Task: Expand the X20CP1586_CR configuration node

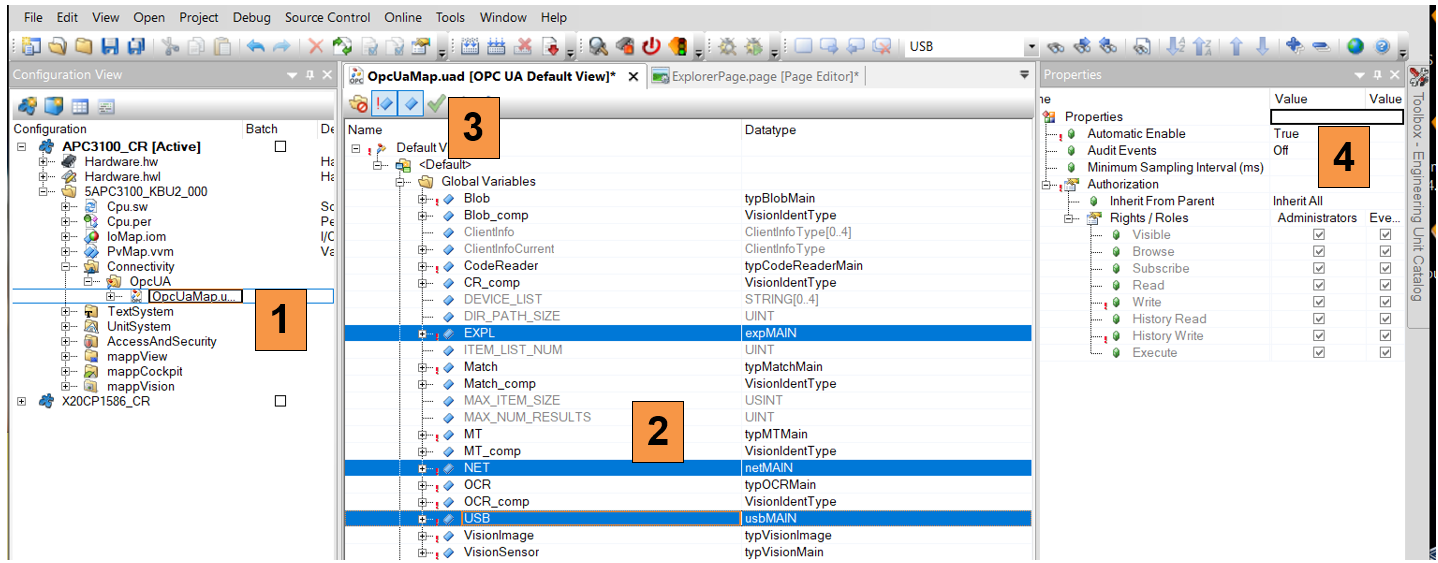Action: (22, 401)
